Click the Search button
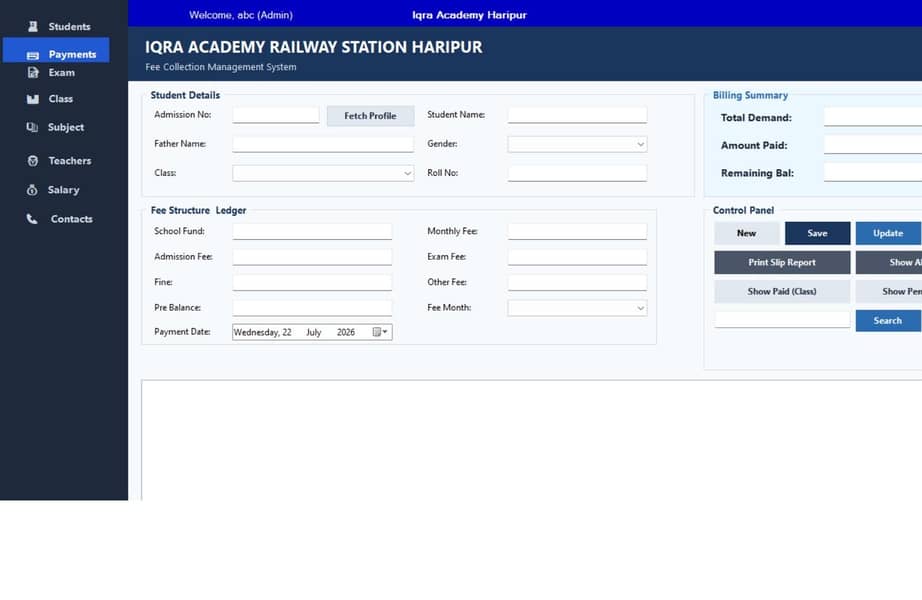 [888, 321]
